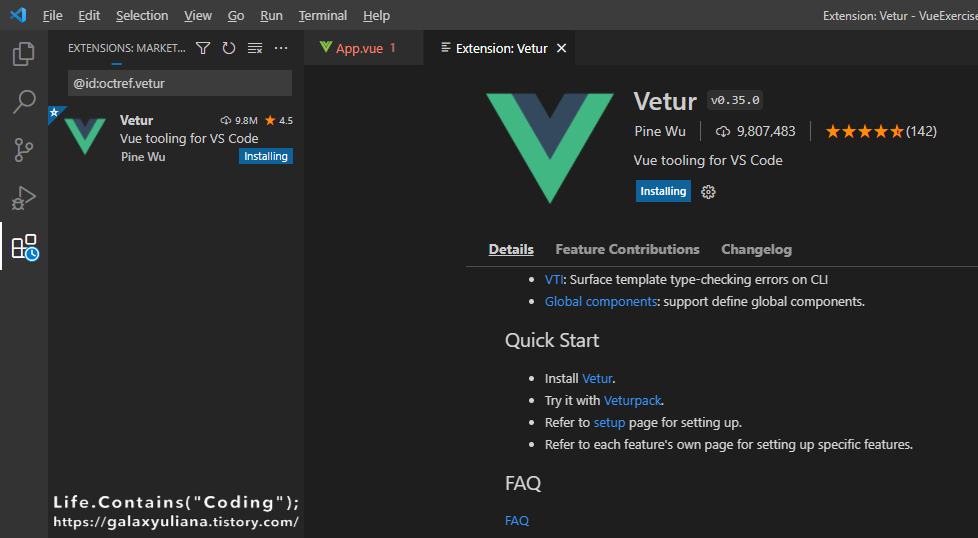Open the Extensions view icon

point(25,247)
